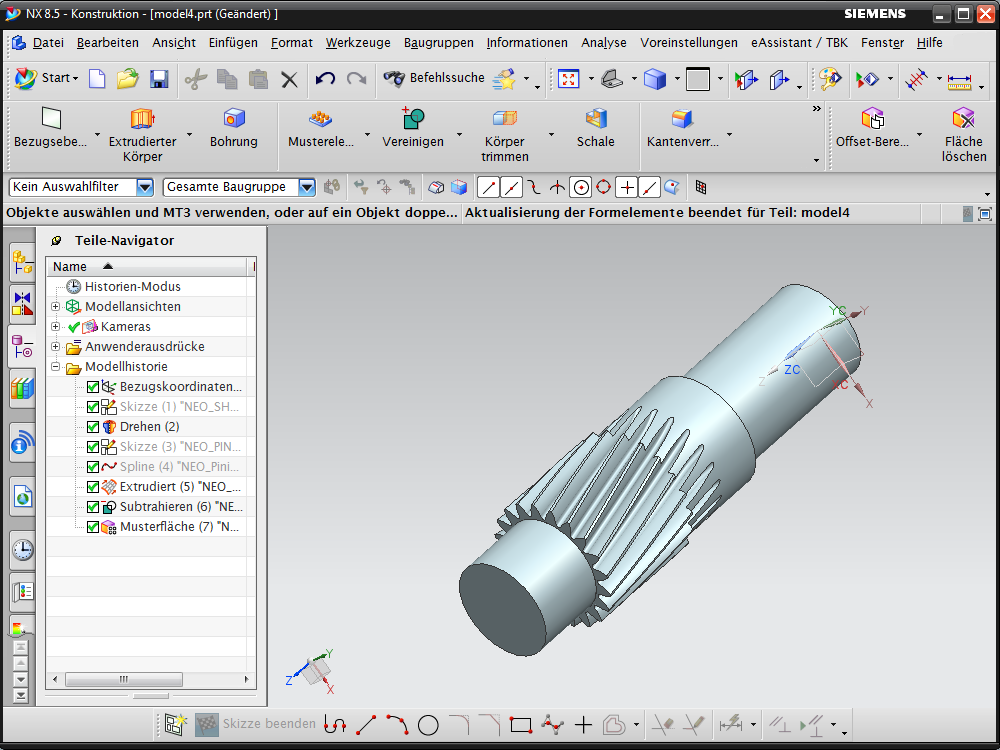
Task: Toggle the Musterfläche (7) checkbox
Action: pos(93,527)
